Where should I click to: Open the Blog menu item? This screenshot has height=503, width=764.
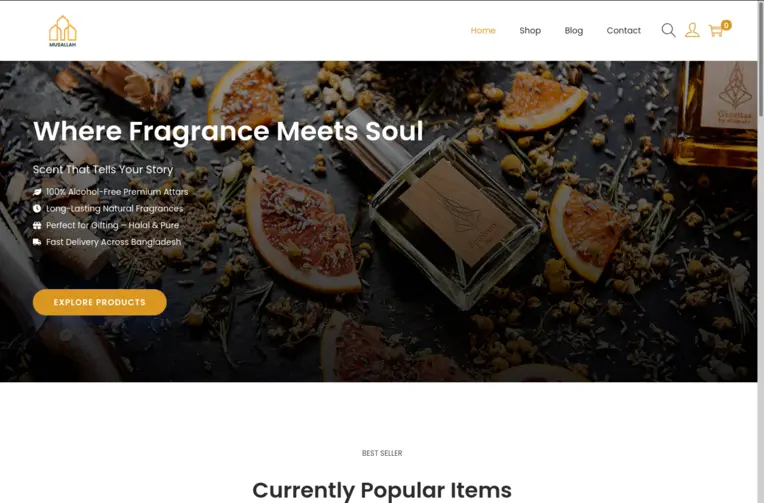click(573, 30)
